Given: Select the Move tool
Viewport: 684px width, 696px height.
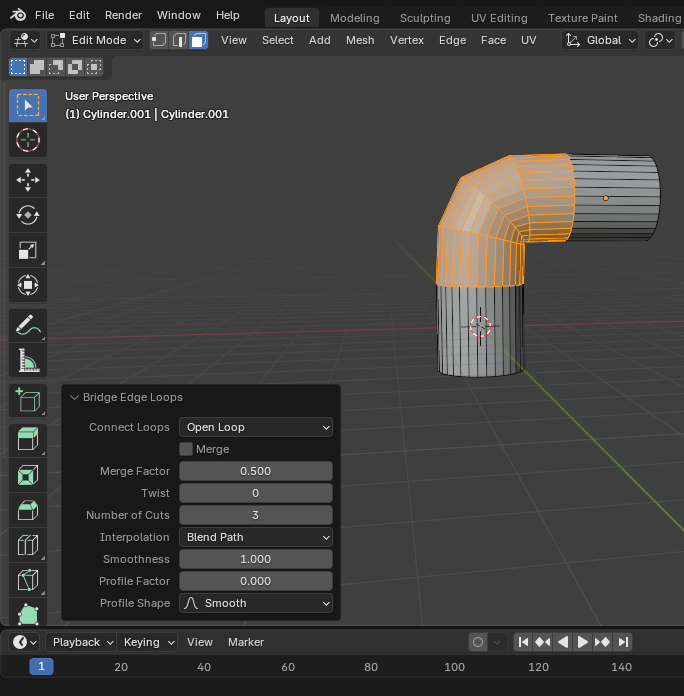Looking at the screenshot, I should pos(28,180).
